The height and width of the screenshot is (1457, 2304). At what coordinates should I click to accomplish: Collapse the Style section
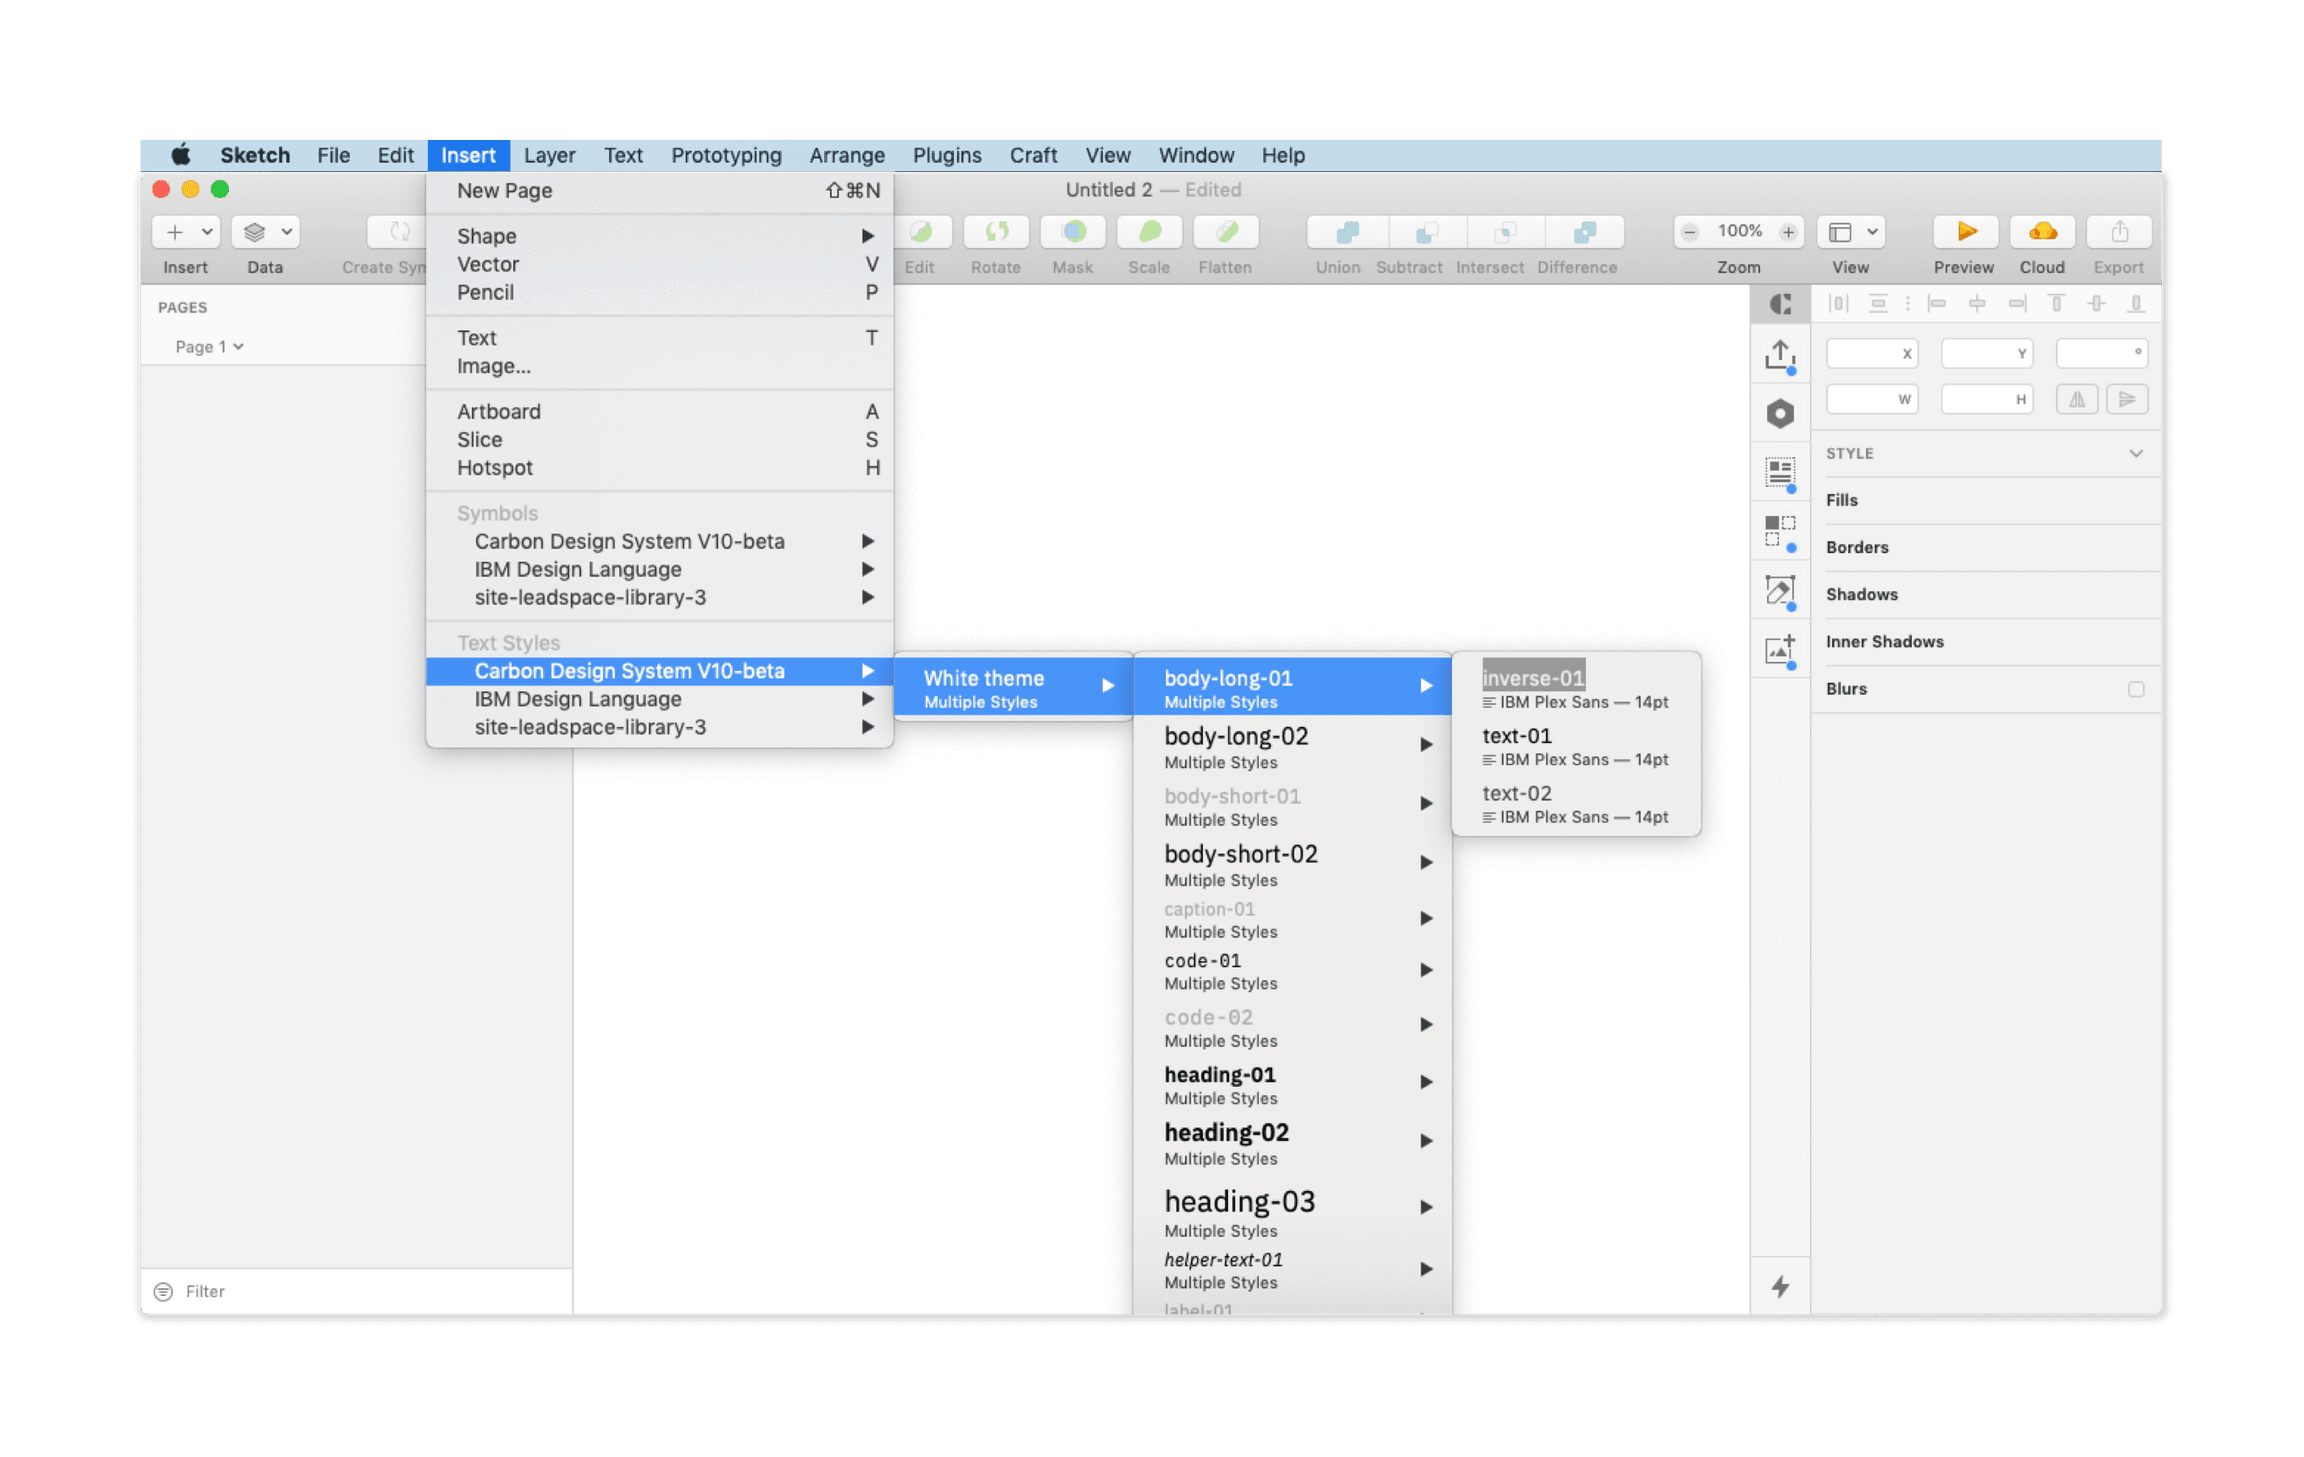pos(2136,453)
